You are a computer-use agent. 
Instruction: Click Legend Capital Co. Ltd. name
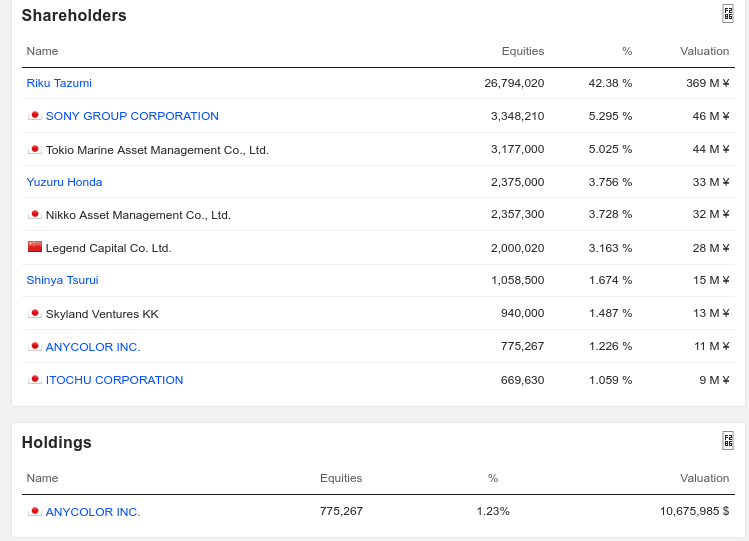pyautogui.click(x=108, y=248)
